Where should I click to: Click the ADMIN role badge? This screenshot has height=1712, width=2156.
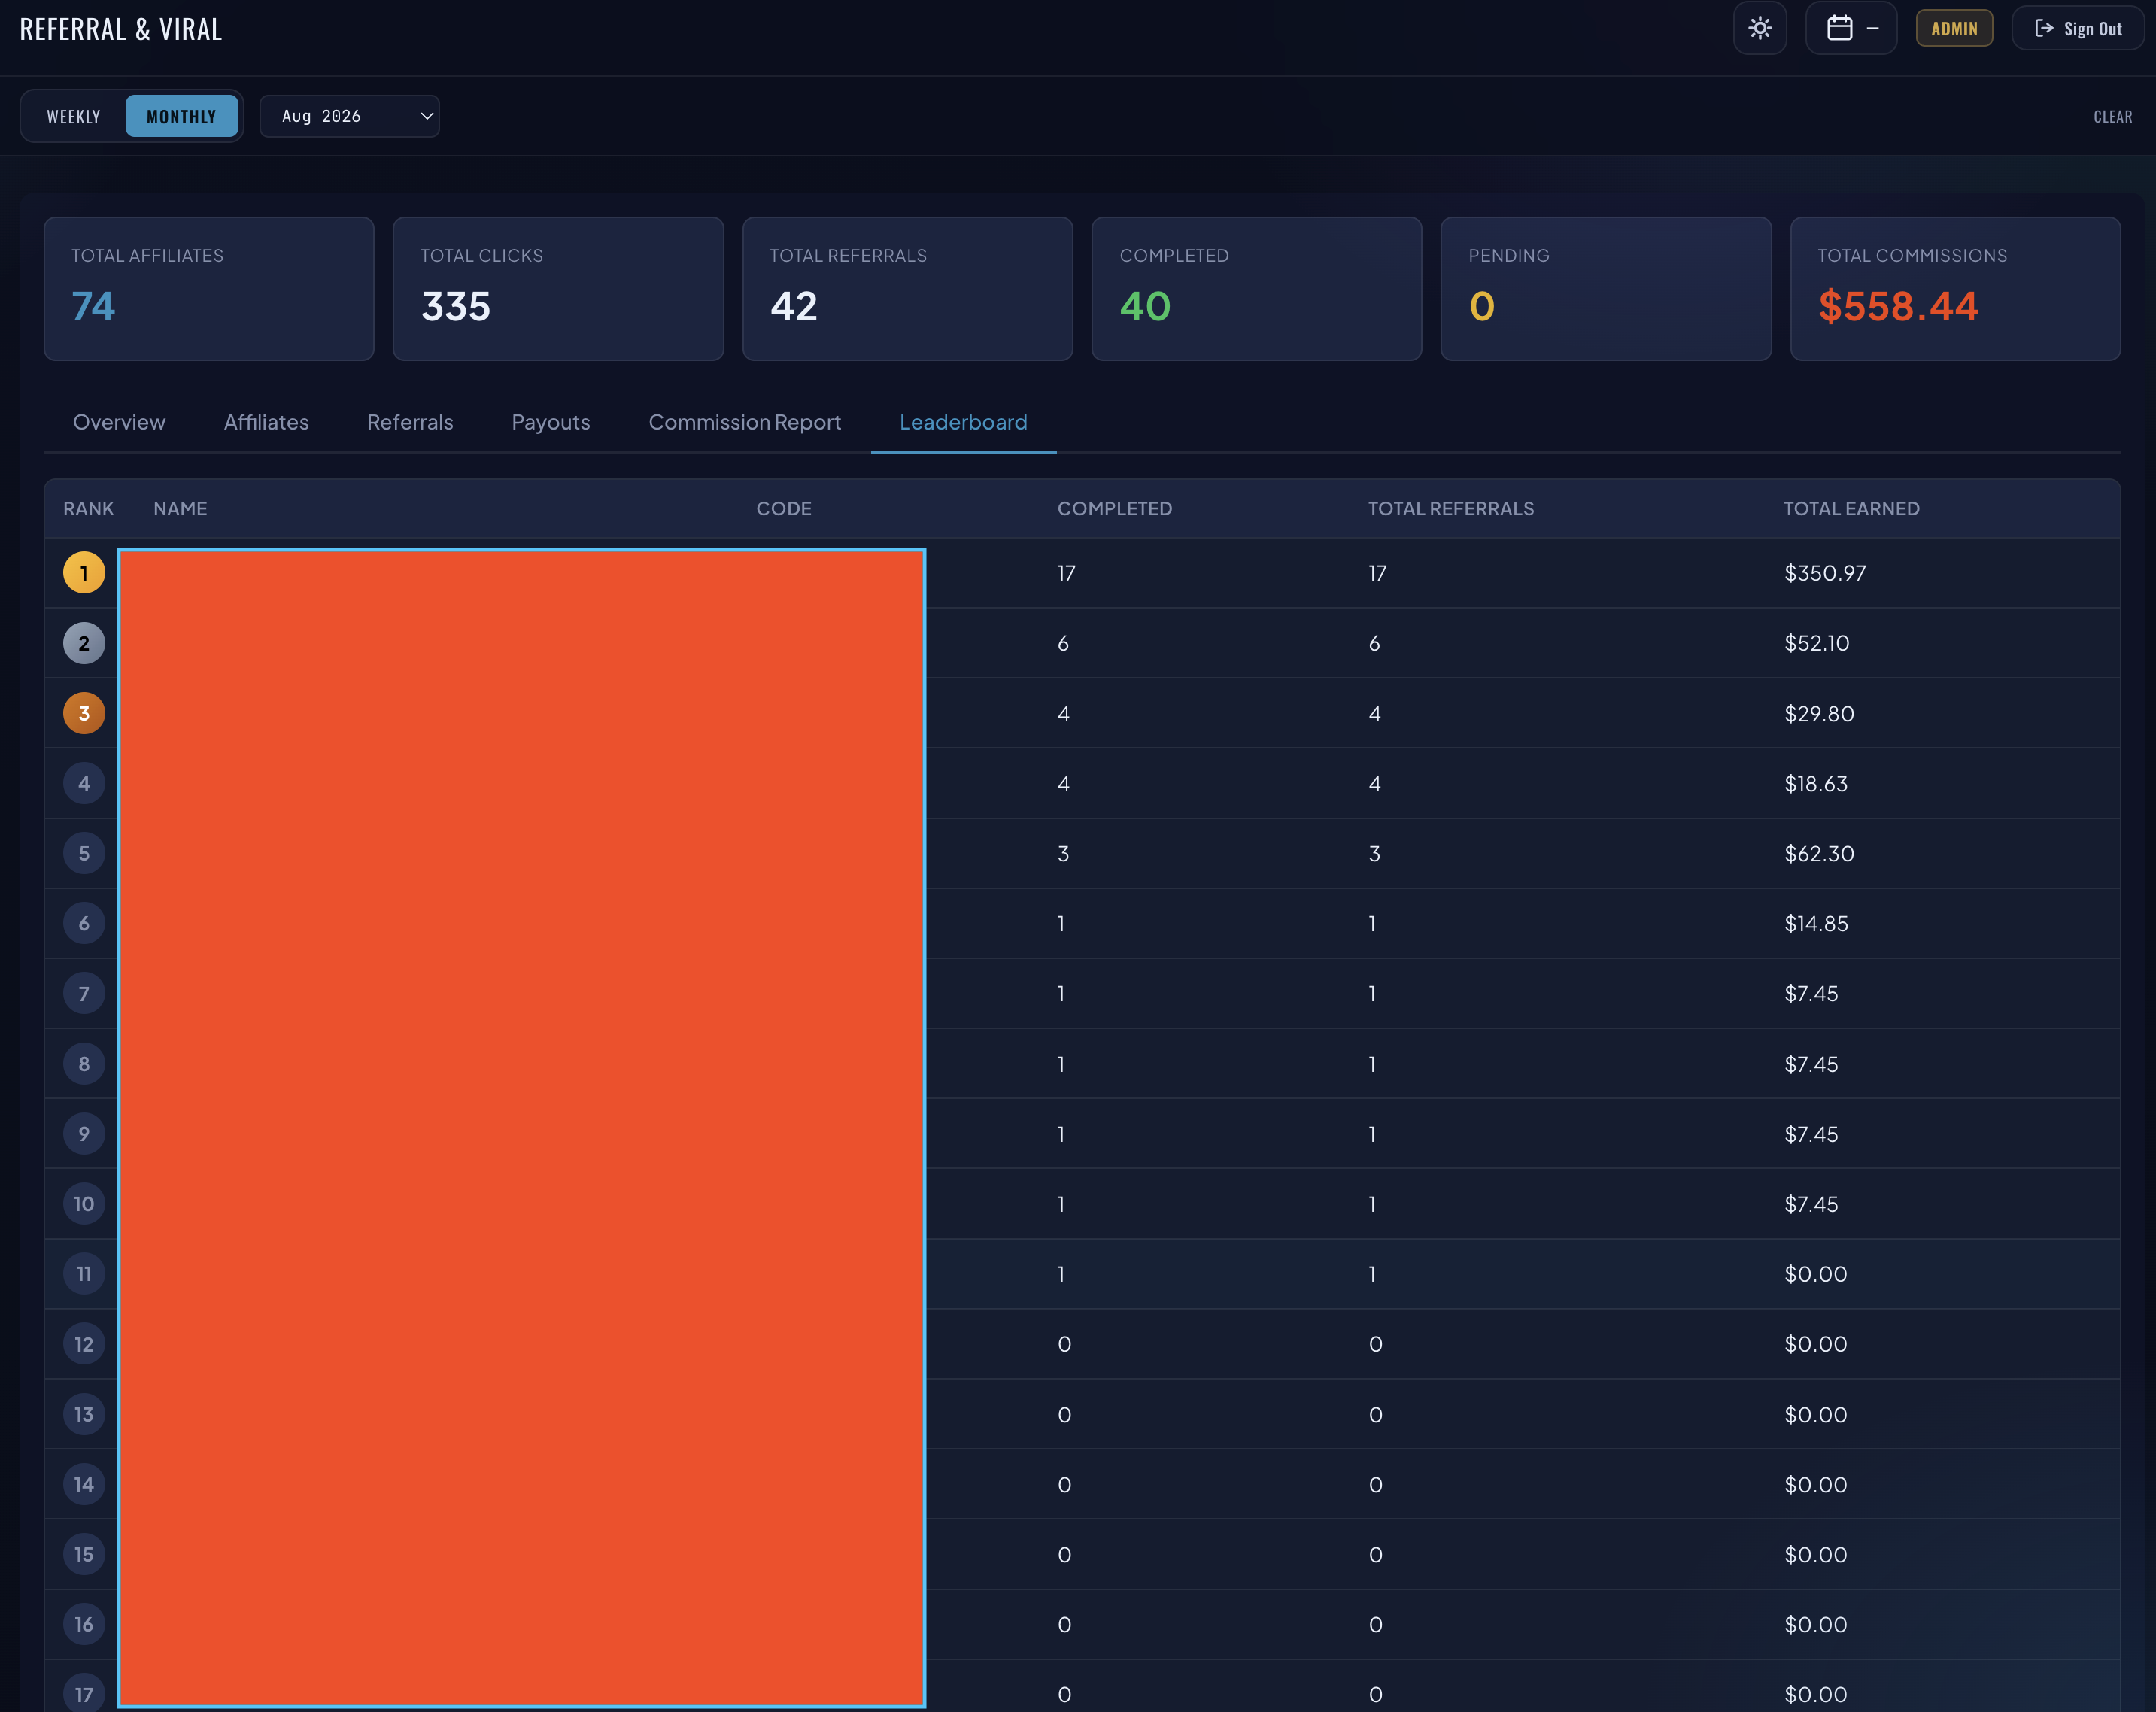coord(1953,28)
